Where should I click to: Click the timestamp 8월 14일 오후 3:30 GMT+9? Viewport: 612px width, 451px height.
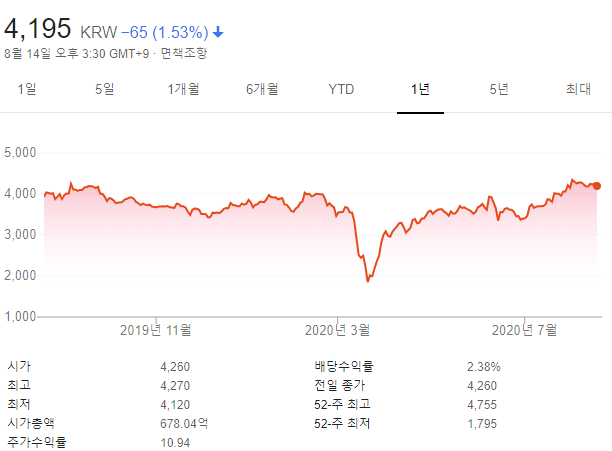click(76, 53)
